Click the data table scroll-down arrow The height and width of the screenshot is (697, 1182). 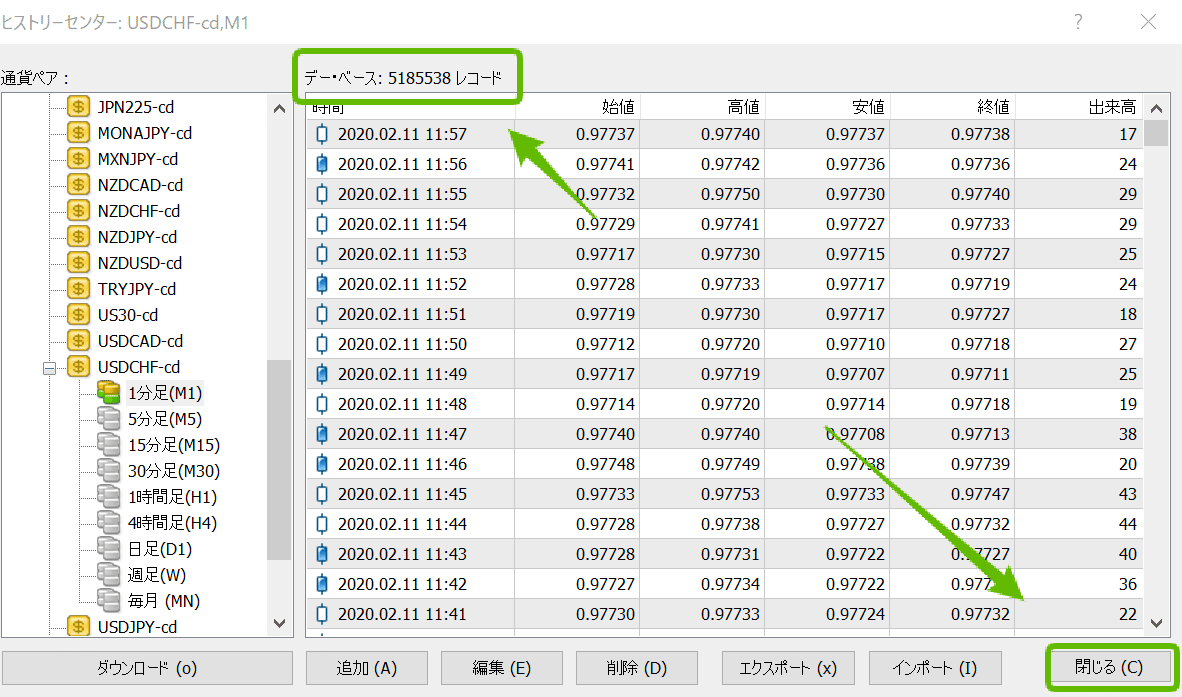tap(1156, 624)
